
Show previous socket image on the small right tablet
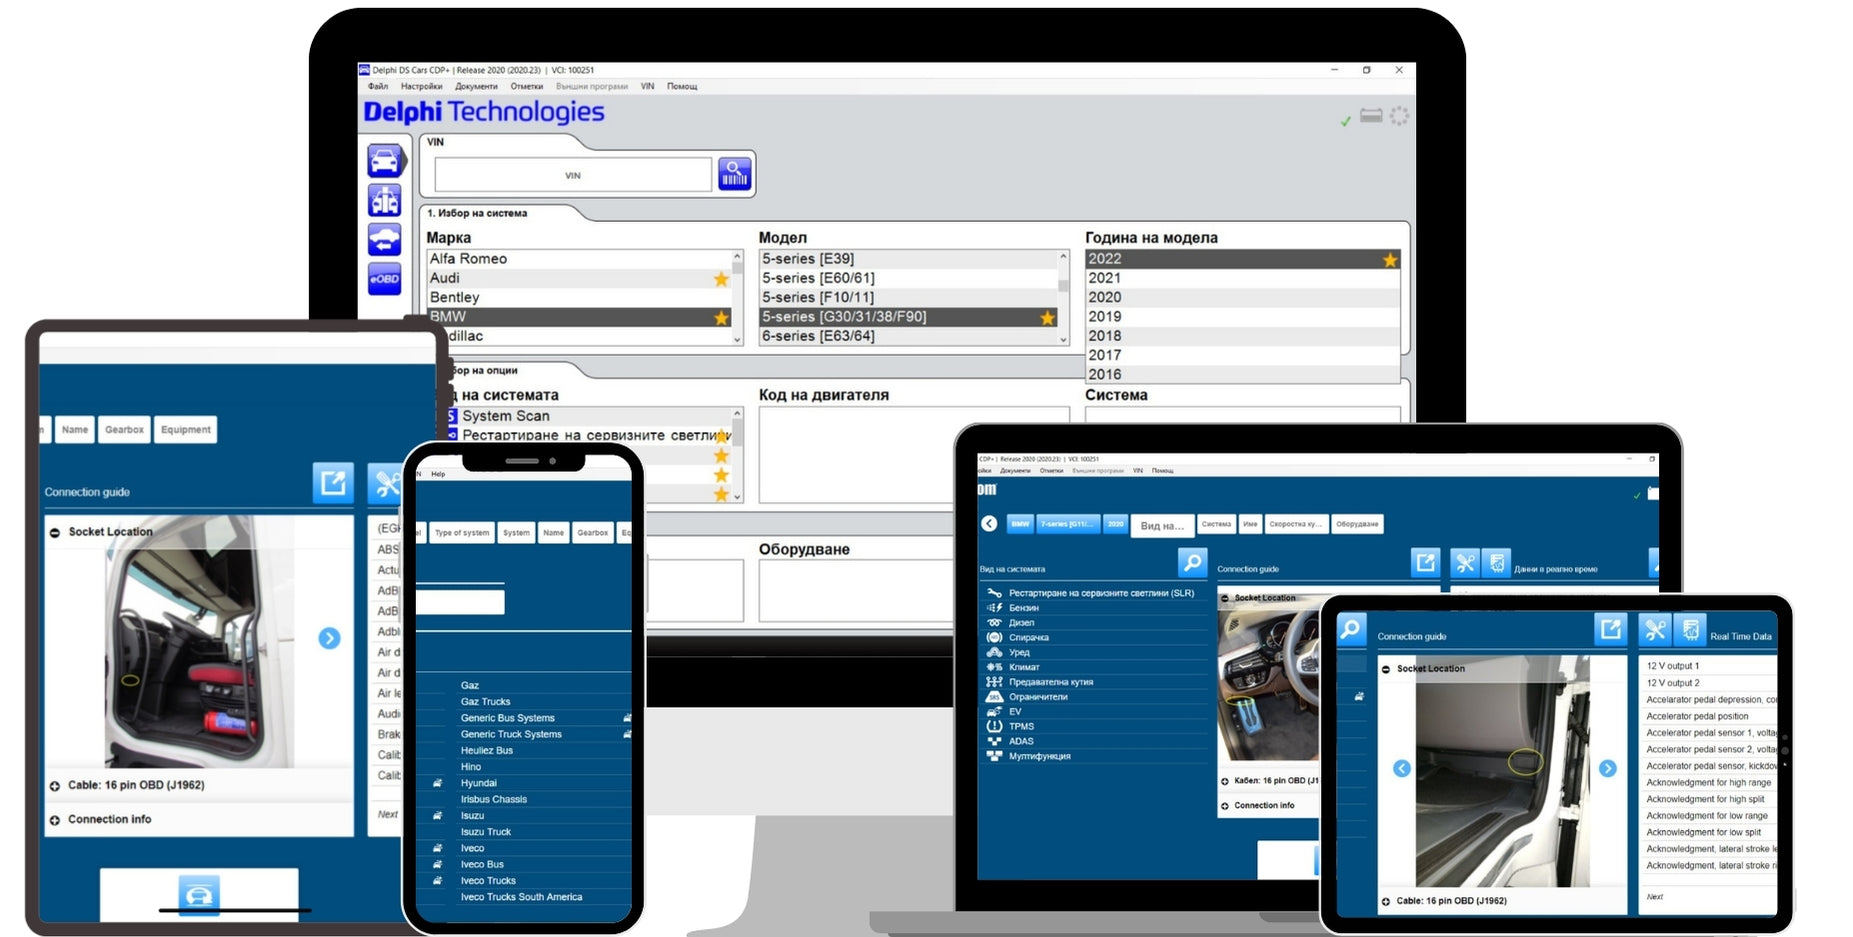(1402, 768)
